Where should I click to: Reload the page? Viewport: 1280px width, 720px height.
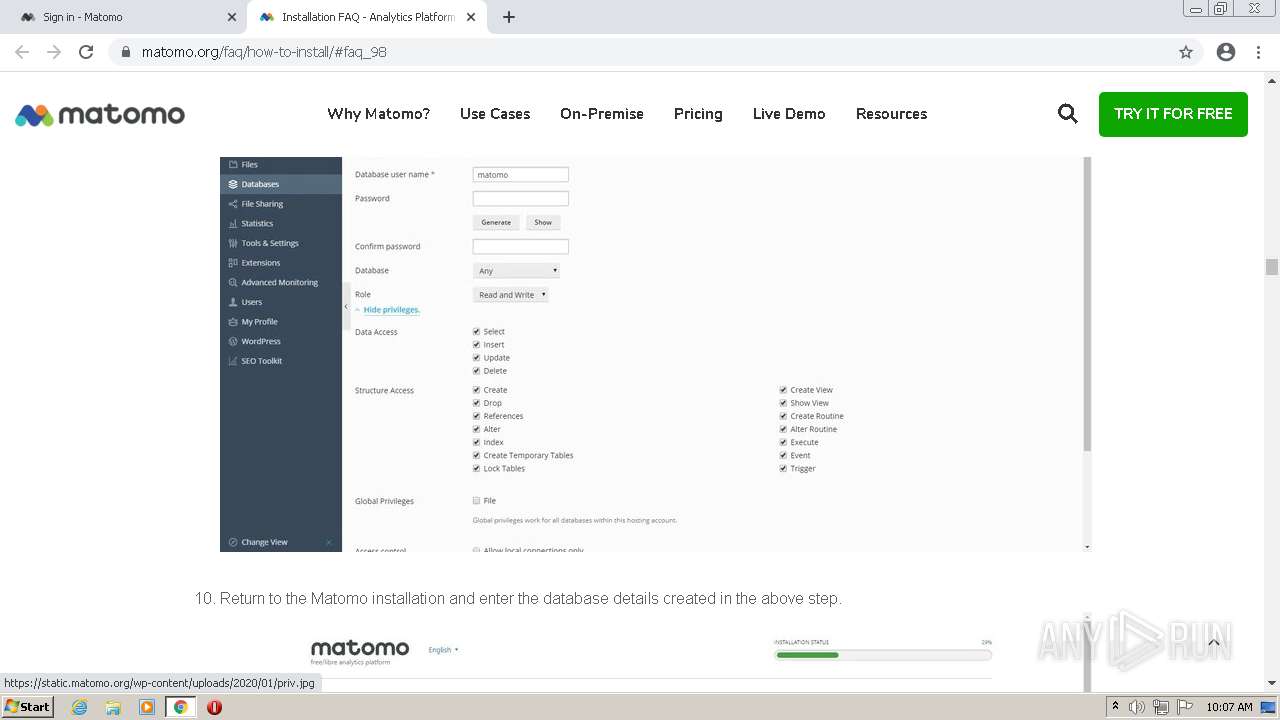(86, 52)
